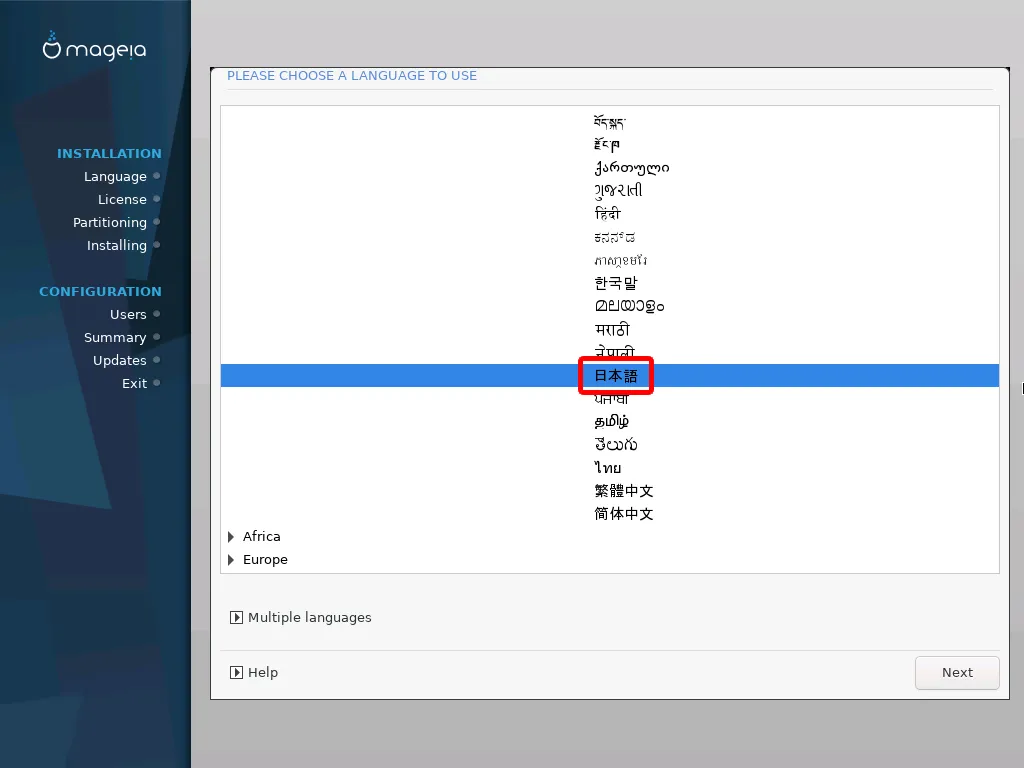This screenshot has width=1024, height=768.
Task: Click the status dot beside the Users step
Action: pos(157,314)
